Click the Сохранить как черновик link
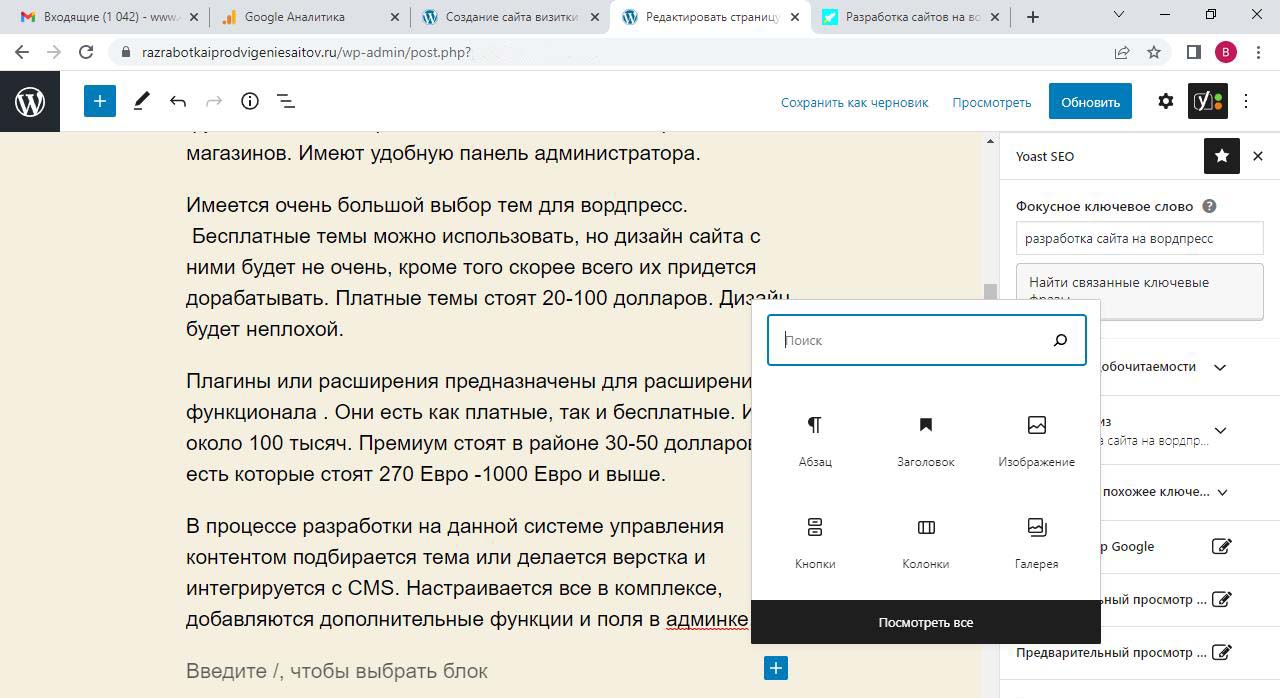The image size is (1280, 698). [x=854, y=102]
